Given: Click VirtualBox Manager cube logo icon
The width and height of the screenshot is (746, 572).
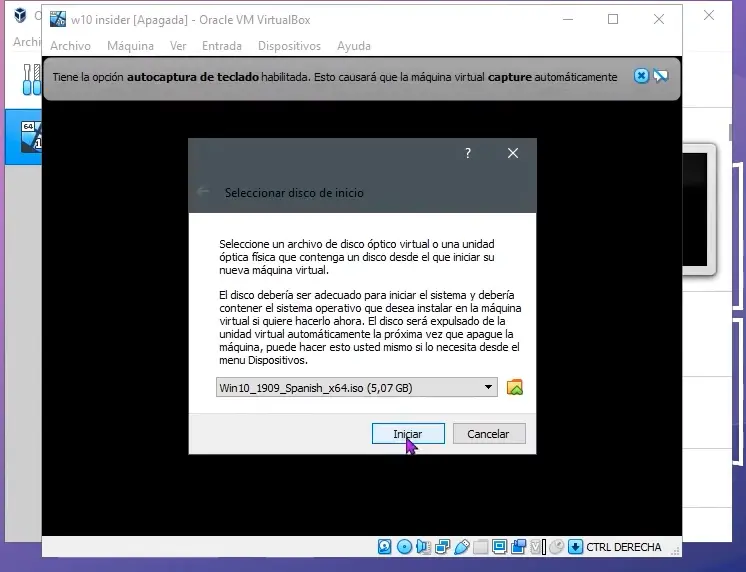Looking at the screenshot, I should [20, 16].
